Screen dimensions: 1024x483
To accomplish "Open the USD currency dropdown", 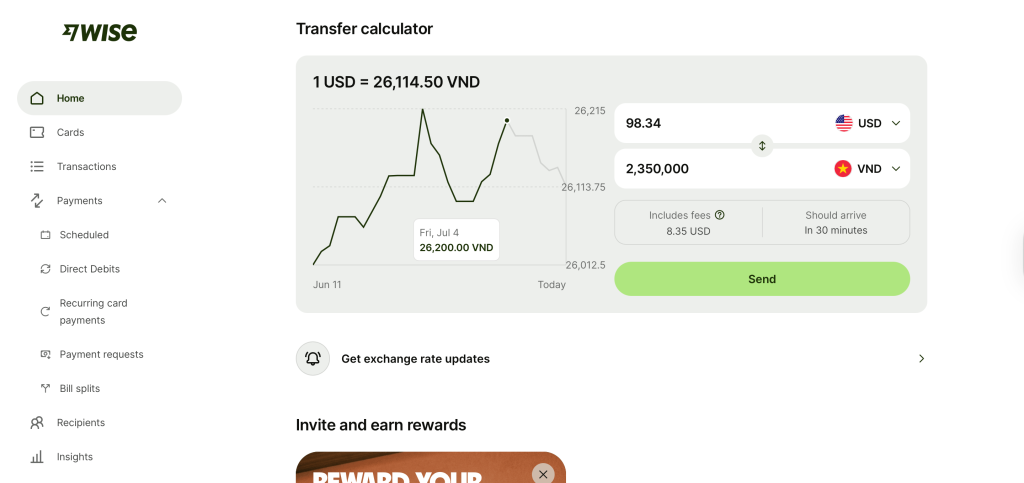I will point(868,123).
